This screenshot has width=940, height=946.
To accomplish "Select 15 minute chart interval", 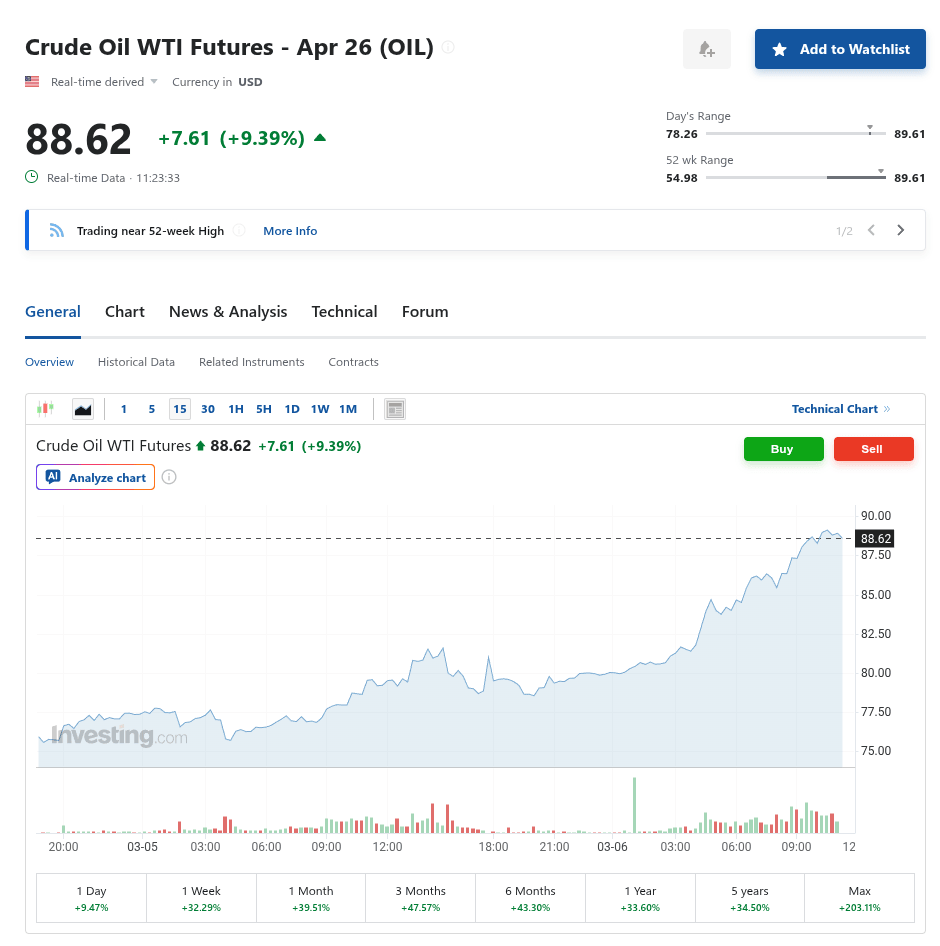I will (x=180, y=409).
